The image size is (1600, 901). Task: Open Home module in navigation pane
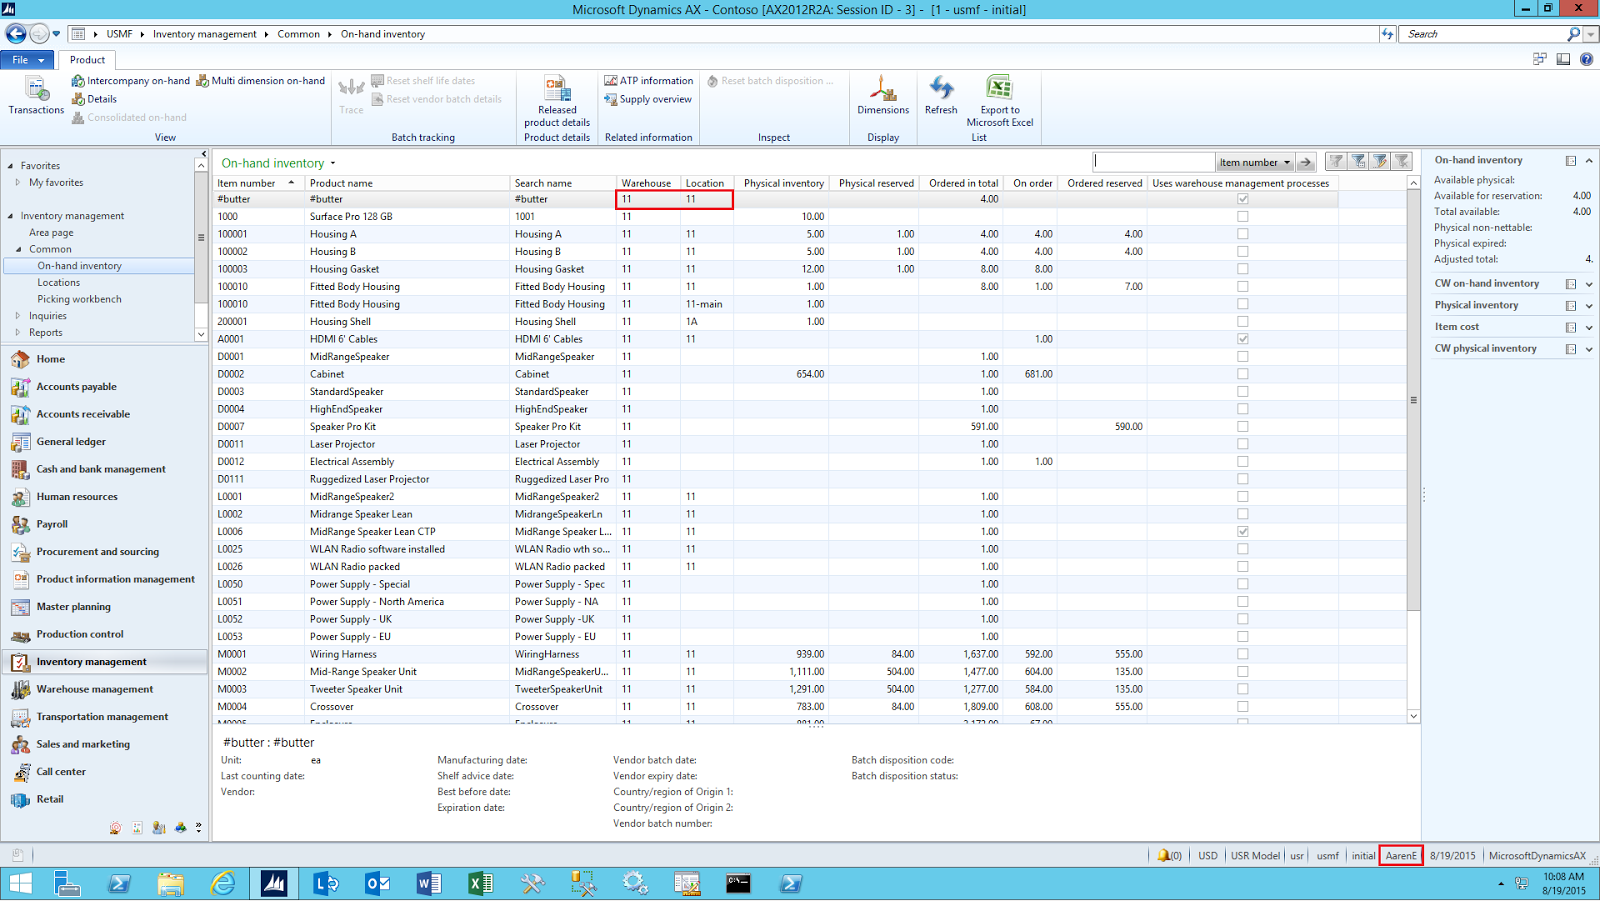(x=50, y=359)
